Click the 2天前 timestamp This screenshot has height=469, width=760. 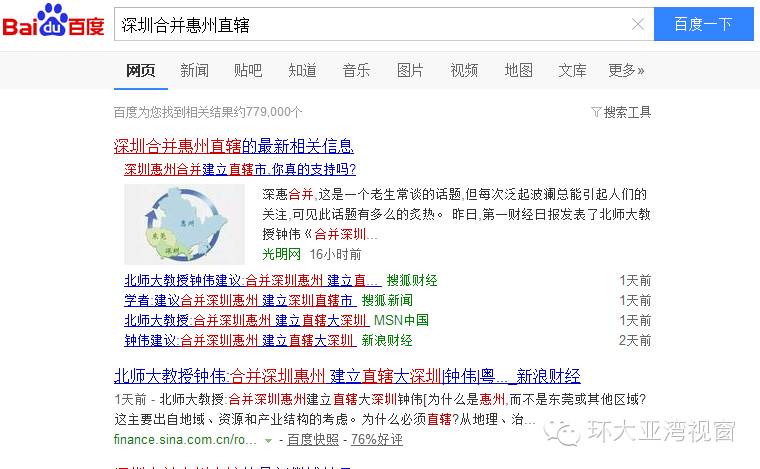click(x=635, y=340)
